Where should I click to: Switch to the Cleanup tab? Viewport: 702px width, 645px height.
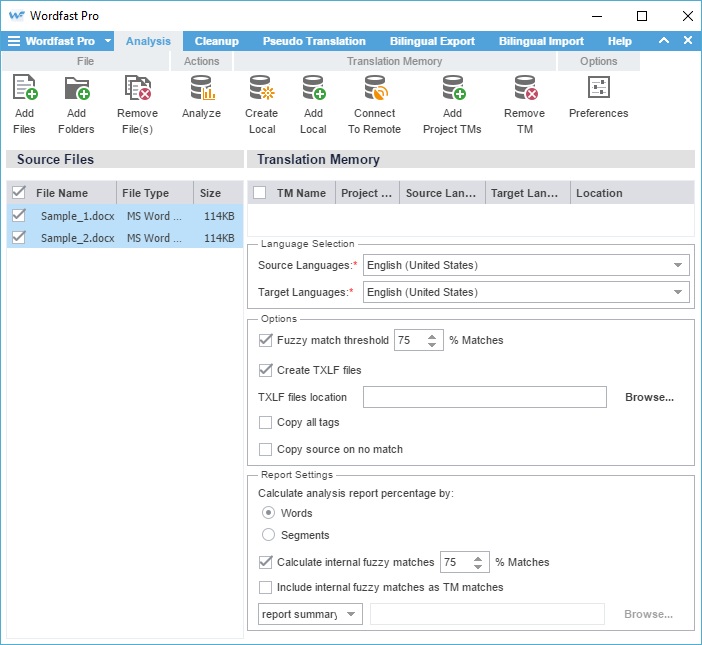(216, 41)
